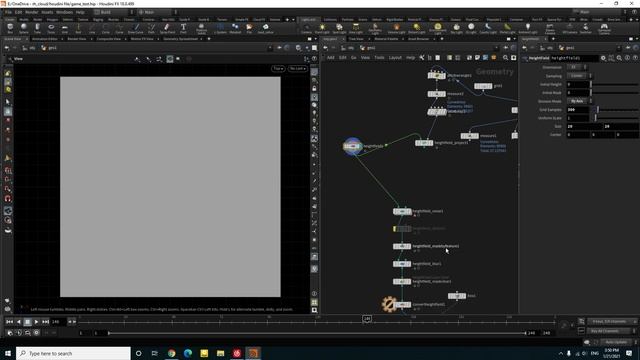640x360 pixels.
Task: Click the convertheightfield1 node
Action: 402,304
